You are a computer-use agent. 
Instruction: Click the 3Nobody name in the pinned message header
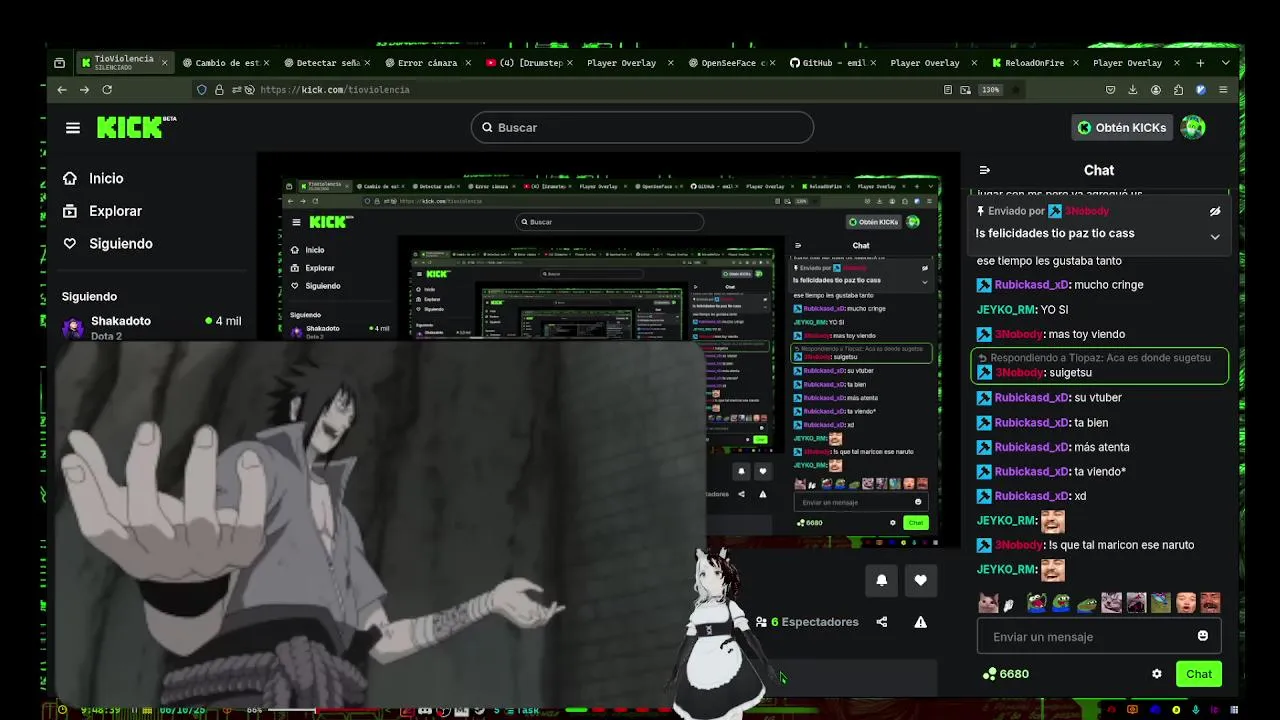pyautogui.click(x=1086, y=211)
